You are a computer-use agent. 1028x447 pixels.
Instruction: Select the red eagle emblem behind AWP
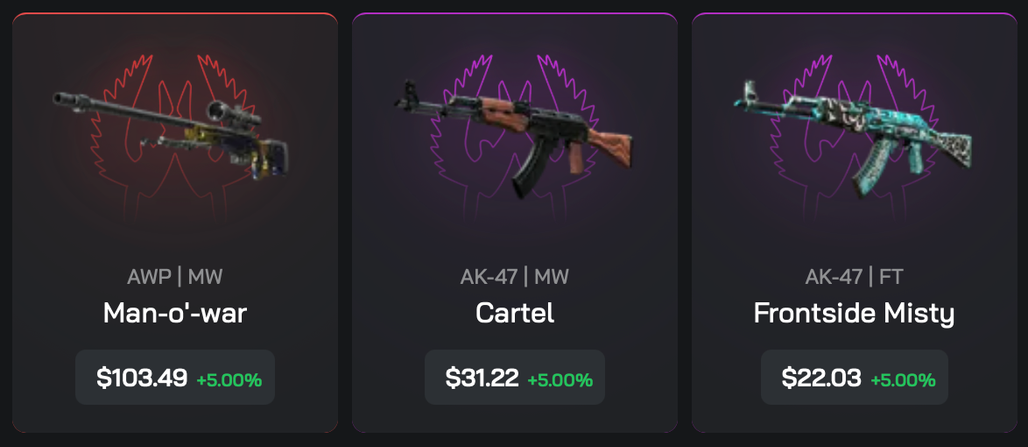coord(175,136)
